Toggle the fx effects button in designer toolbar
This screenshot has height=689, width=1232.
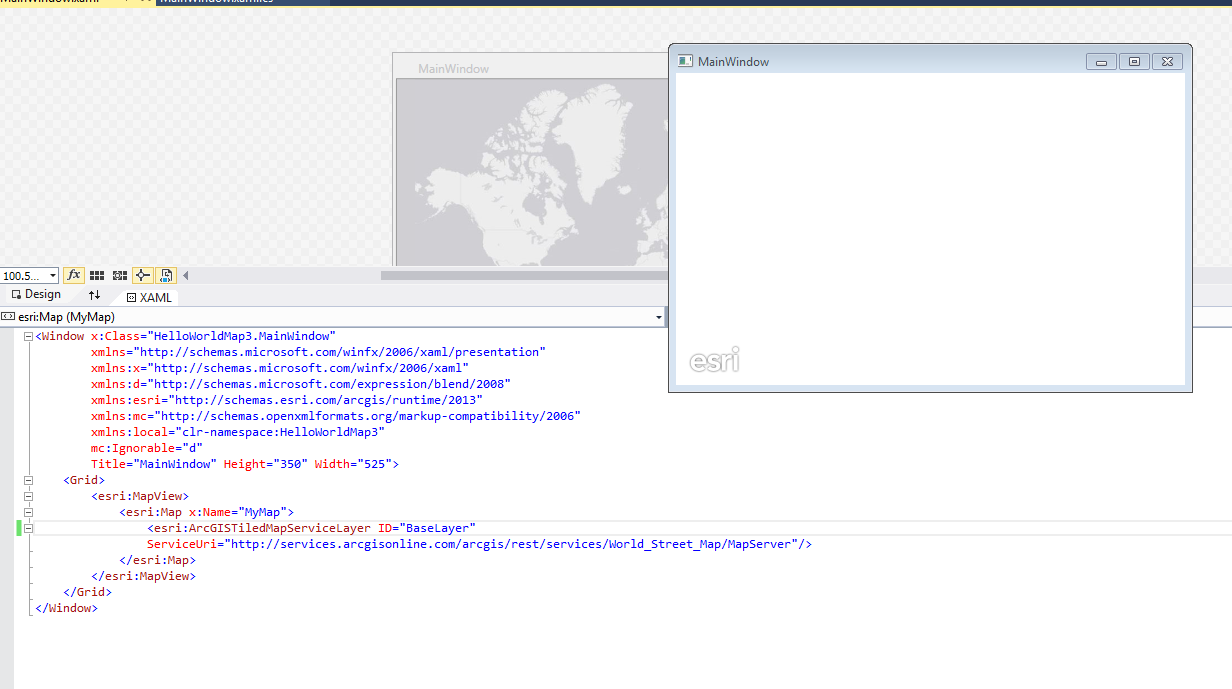(x=74, y=275)
